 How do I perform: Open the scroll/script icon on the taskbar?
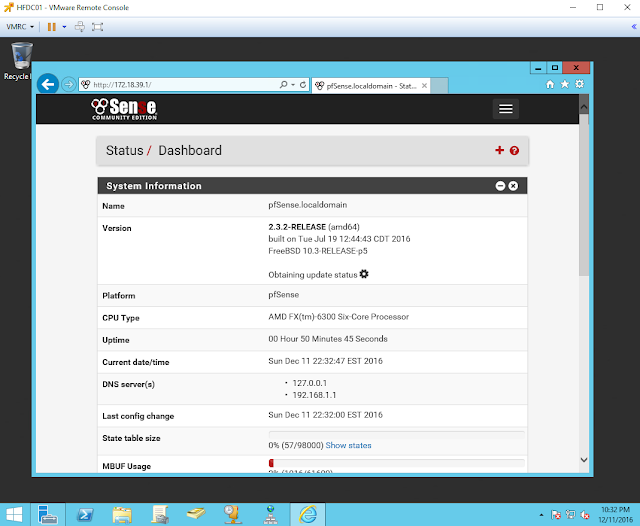click(160, 514)
